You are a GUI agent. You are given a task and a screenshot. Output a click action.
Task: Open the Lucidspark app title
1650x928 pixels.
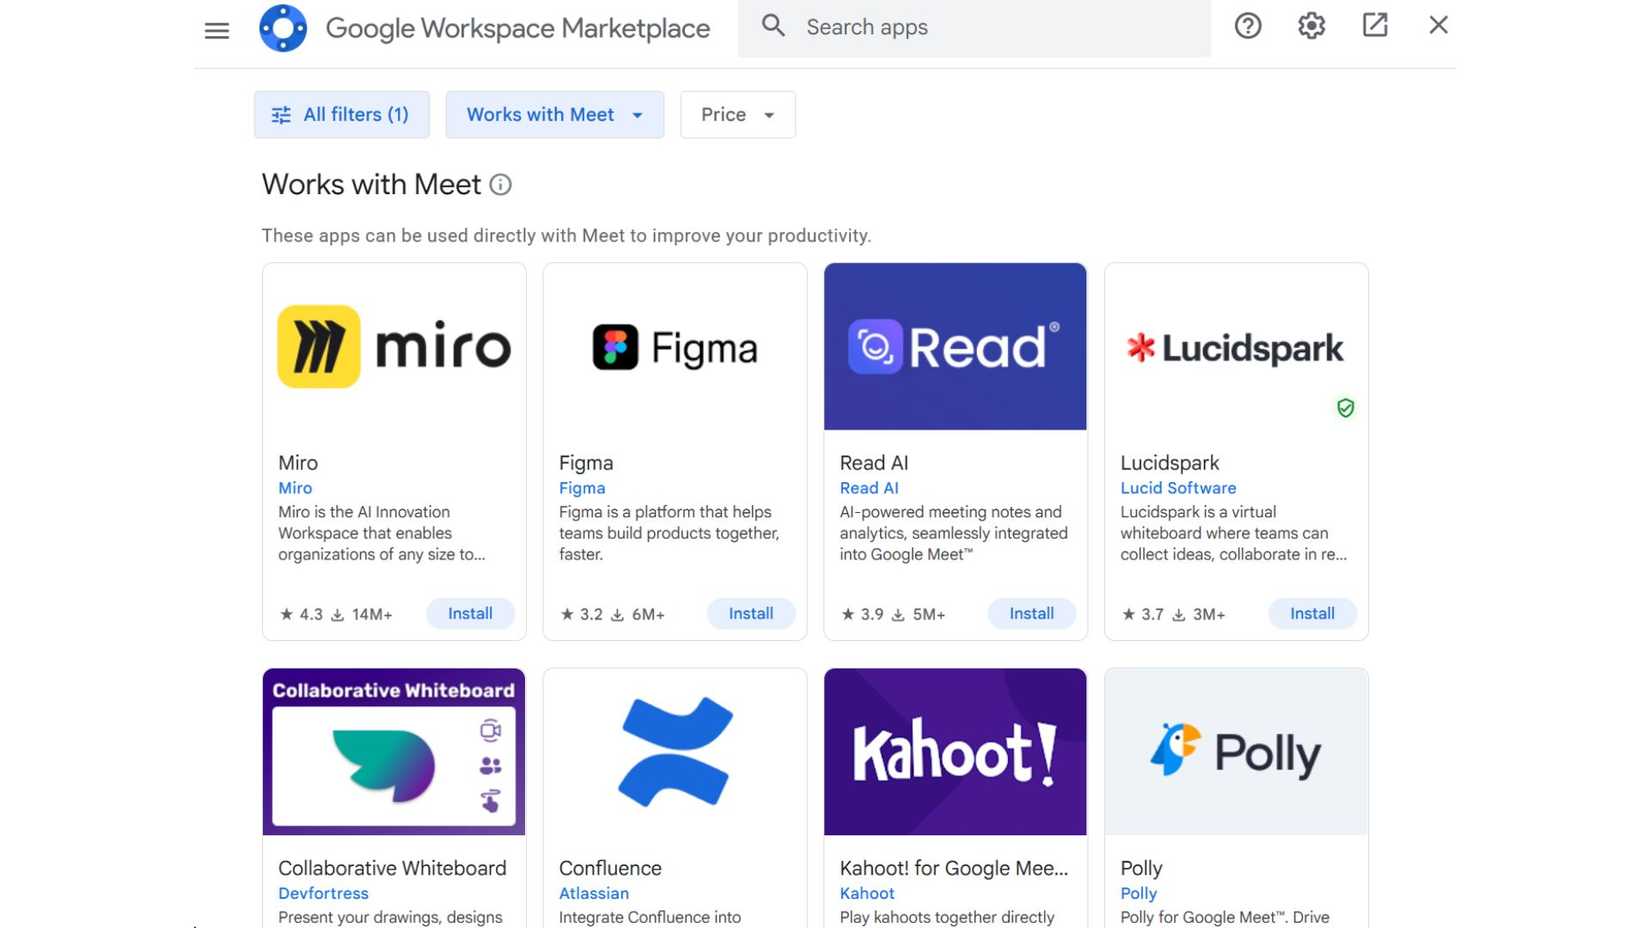point(1170,463)
